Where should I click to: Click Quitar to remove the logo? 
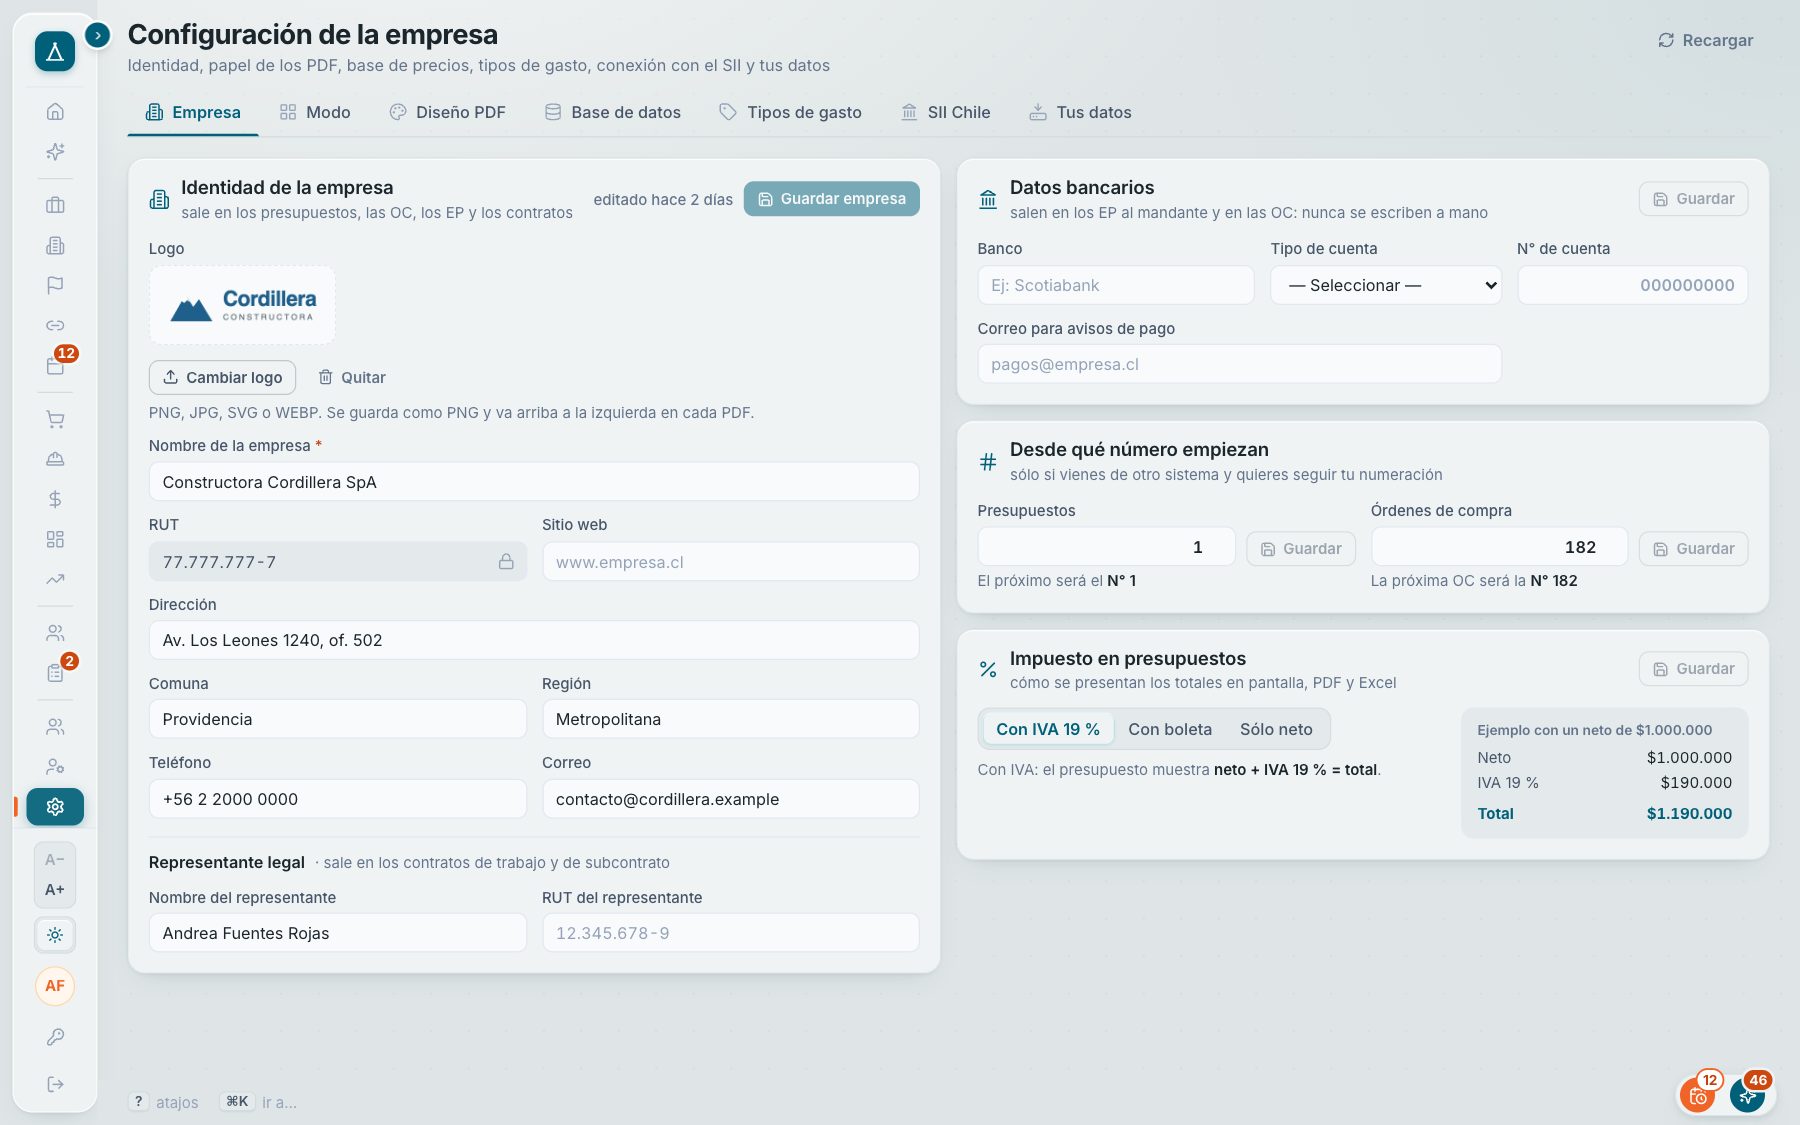351,377
